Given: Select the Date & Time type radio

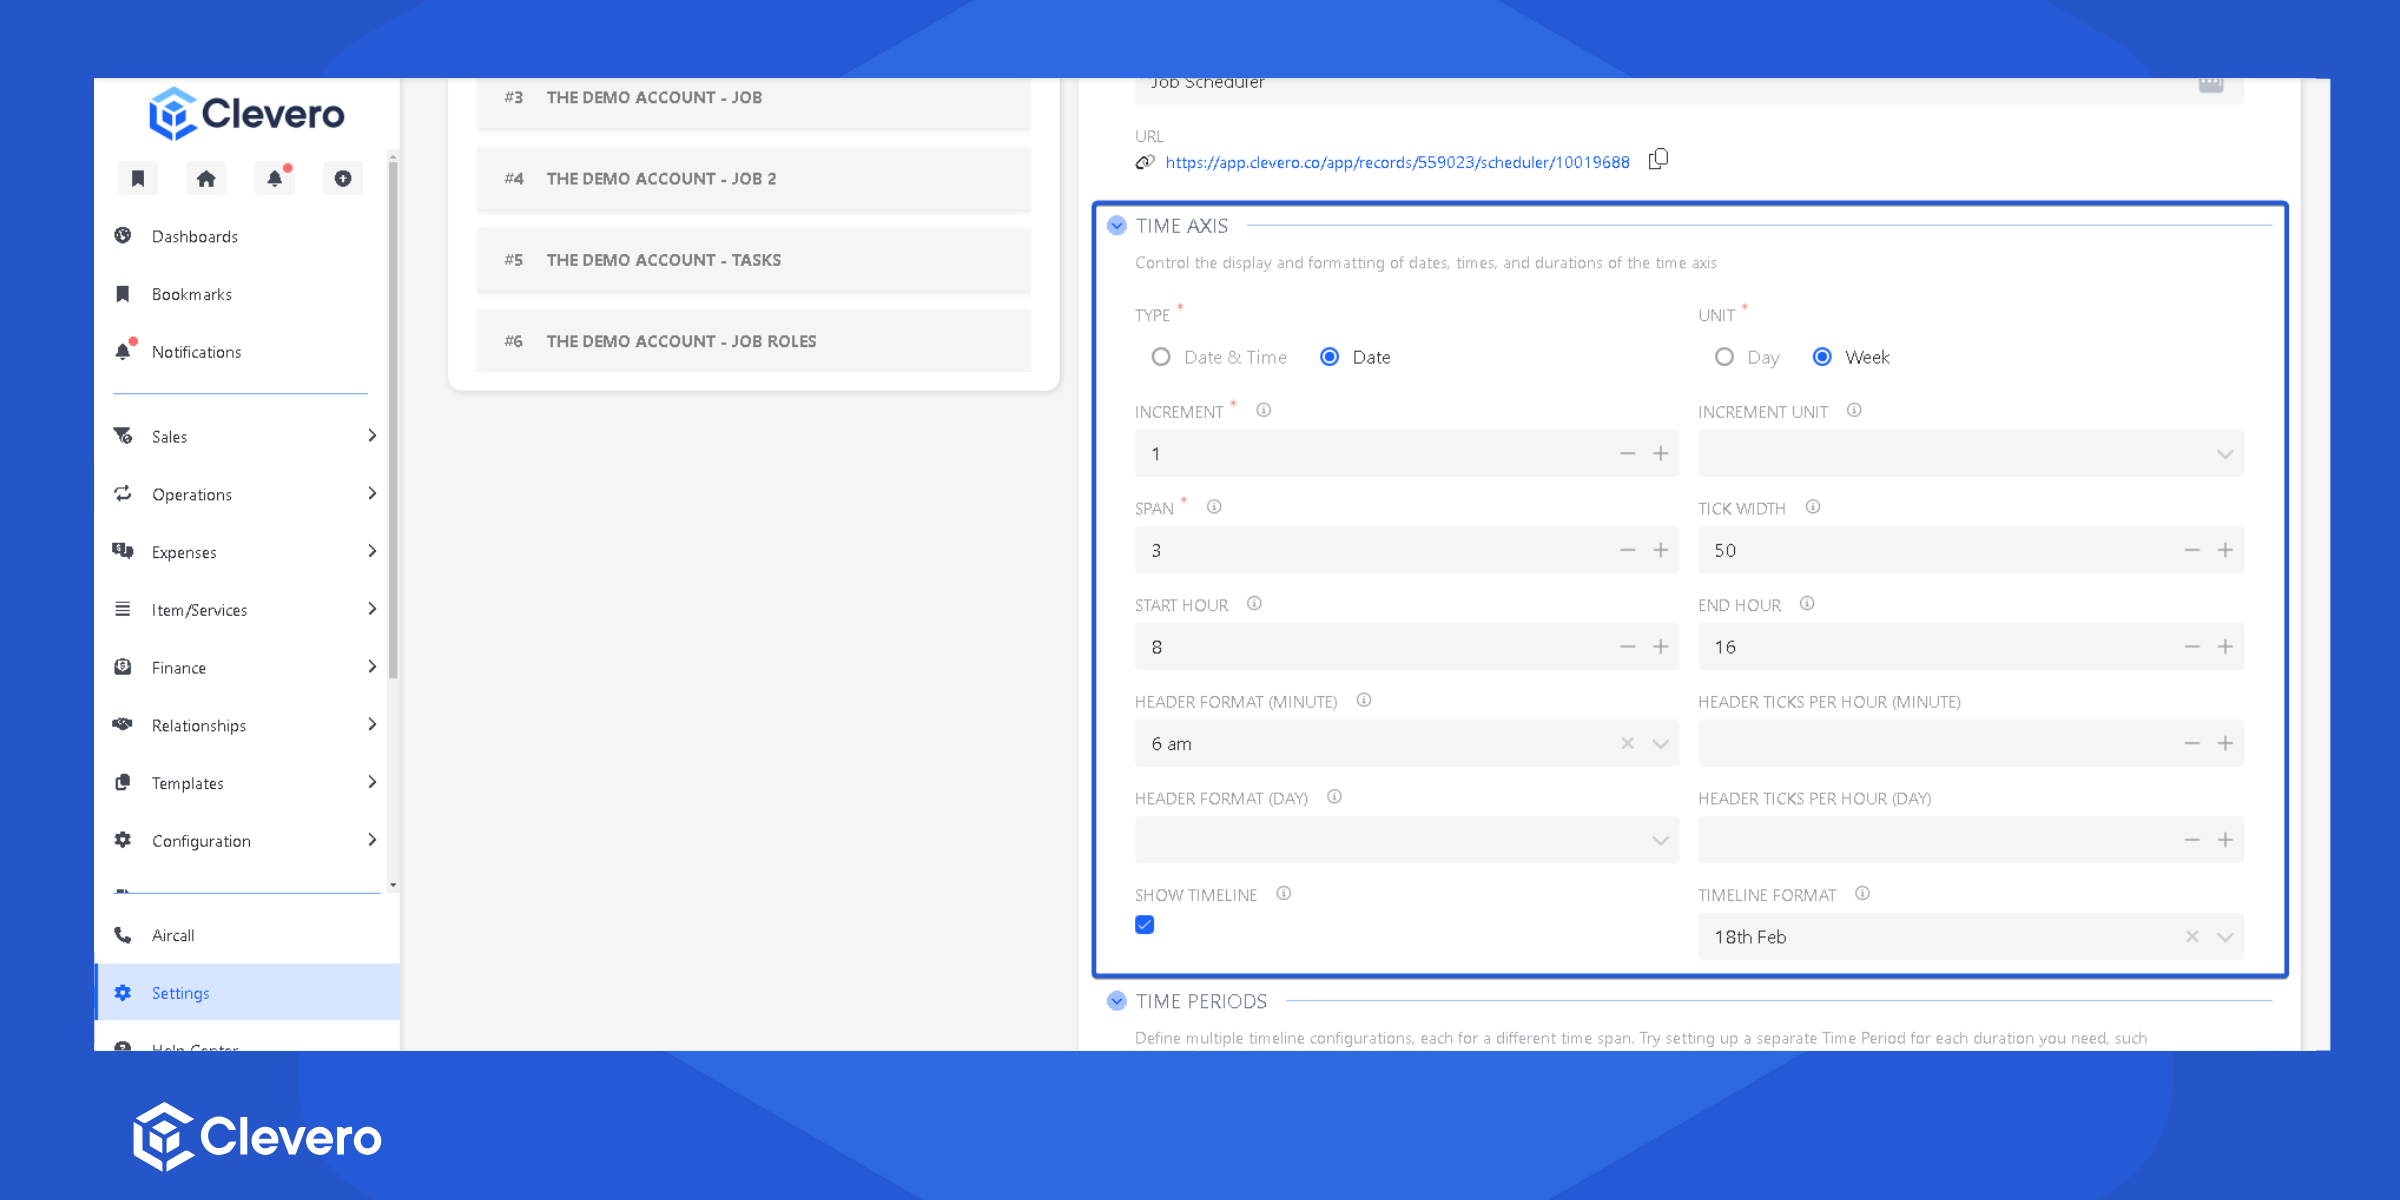Looking at the screenshot, I should [1161, 357].
